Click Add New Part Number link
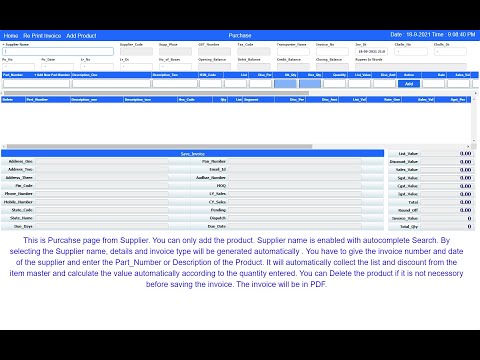Screen dimensions: 480x360 pos(52,75)
